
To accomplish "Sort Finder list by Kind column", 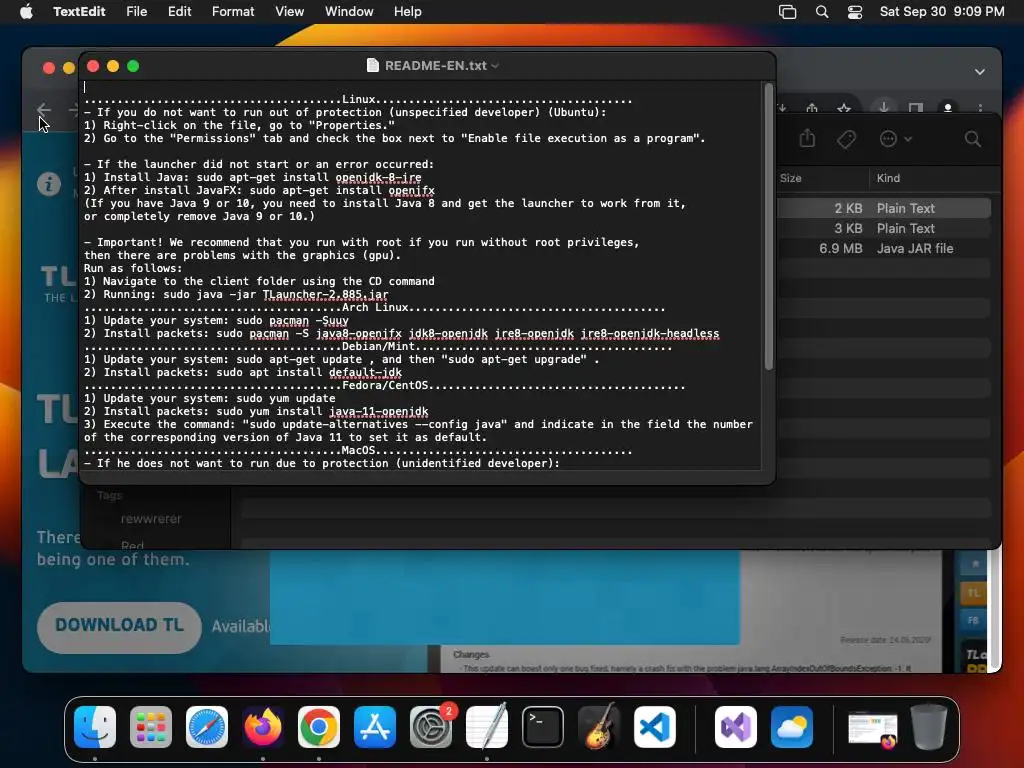I will [x=888, y=178].
